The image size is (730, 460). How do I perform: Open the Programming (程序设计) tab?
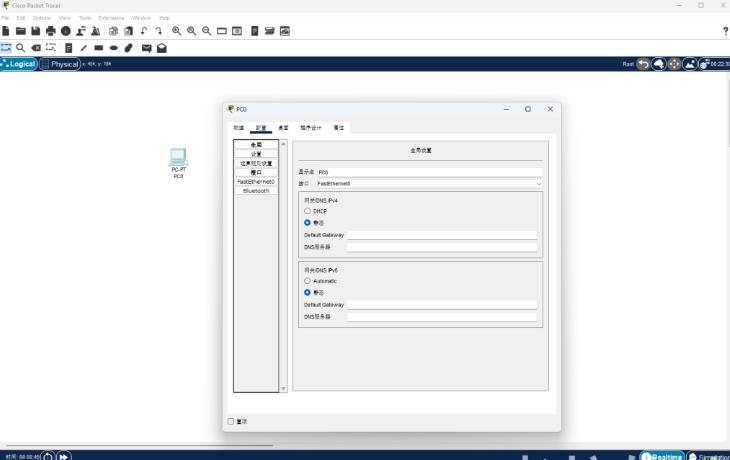coord(311,128)
